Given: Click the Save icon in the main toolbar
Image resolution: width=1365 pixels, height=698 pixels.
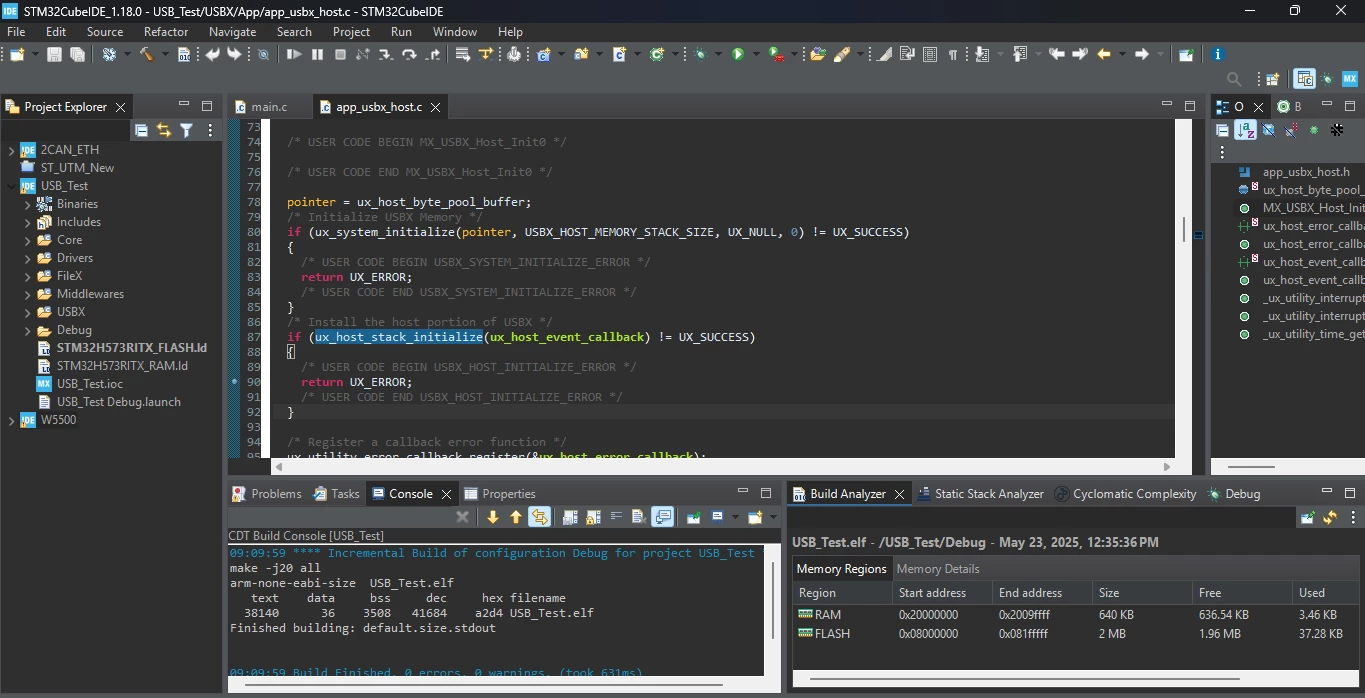Looking at the screenshot, I should (x=54, y=54).
